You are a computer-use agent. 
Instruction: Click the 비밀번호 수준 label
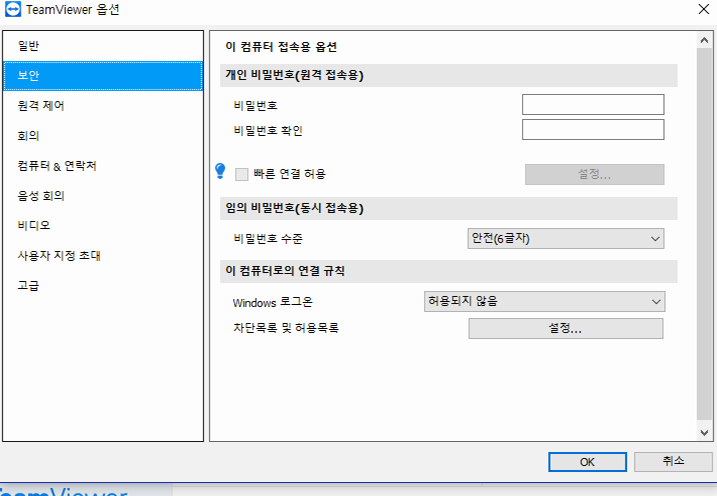[x=268, y=239]
